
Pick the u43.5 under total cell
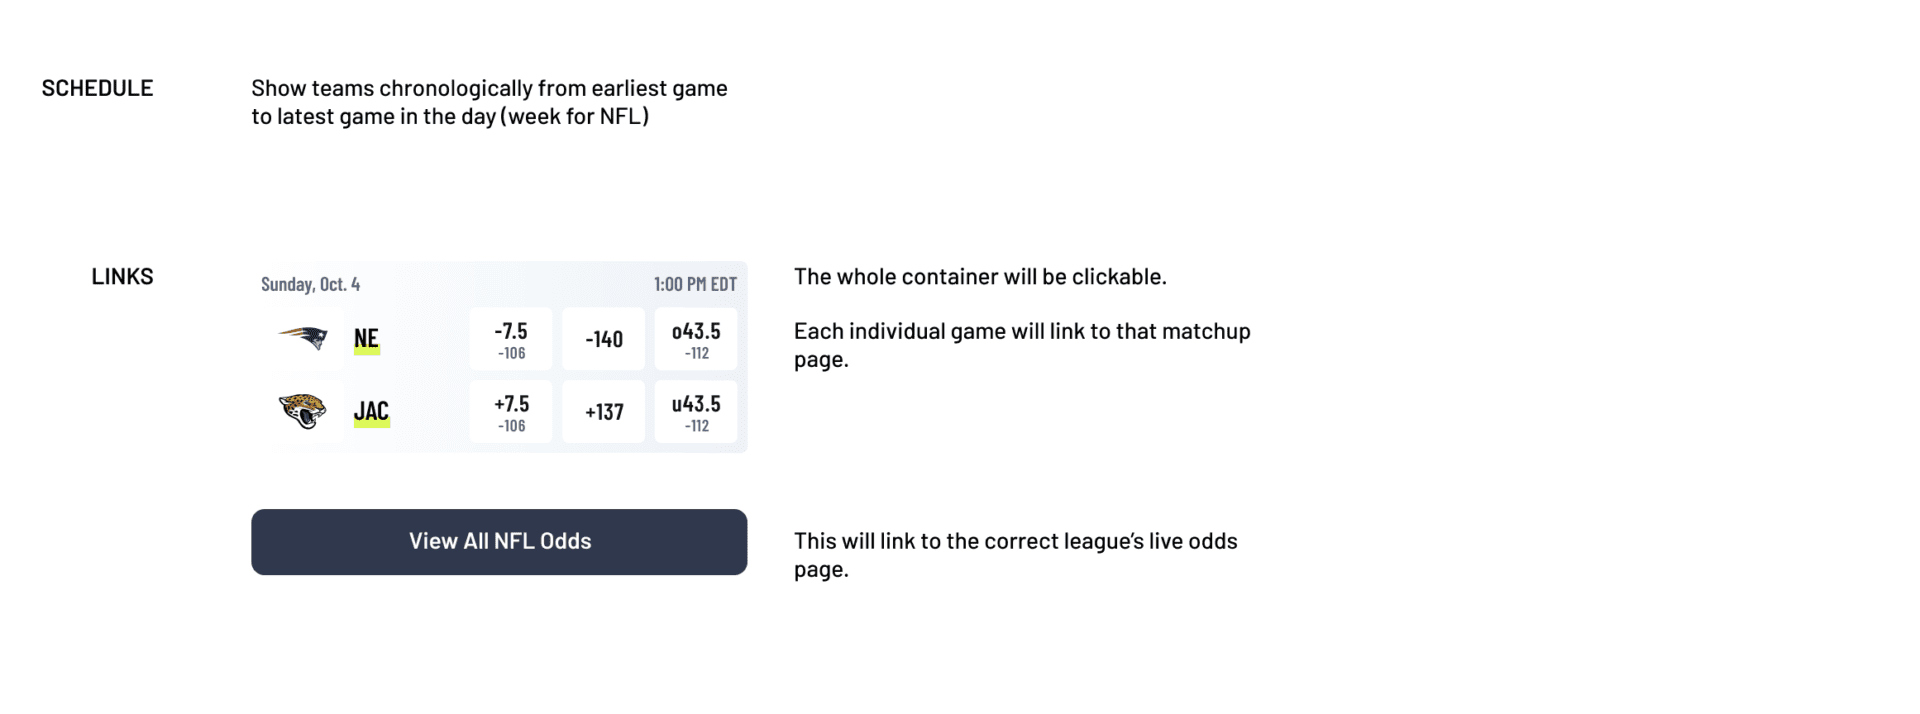point(696,411)
